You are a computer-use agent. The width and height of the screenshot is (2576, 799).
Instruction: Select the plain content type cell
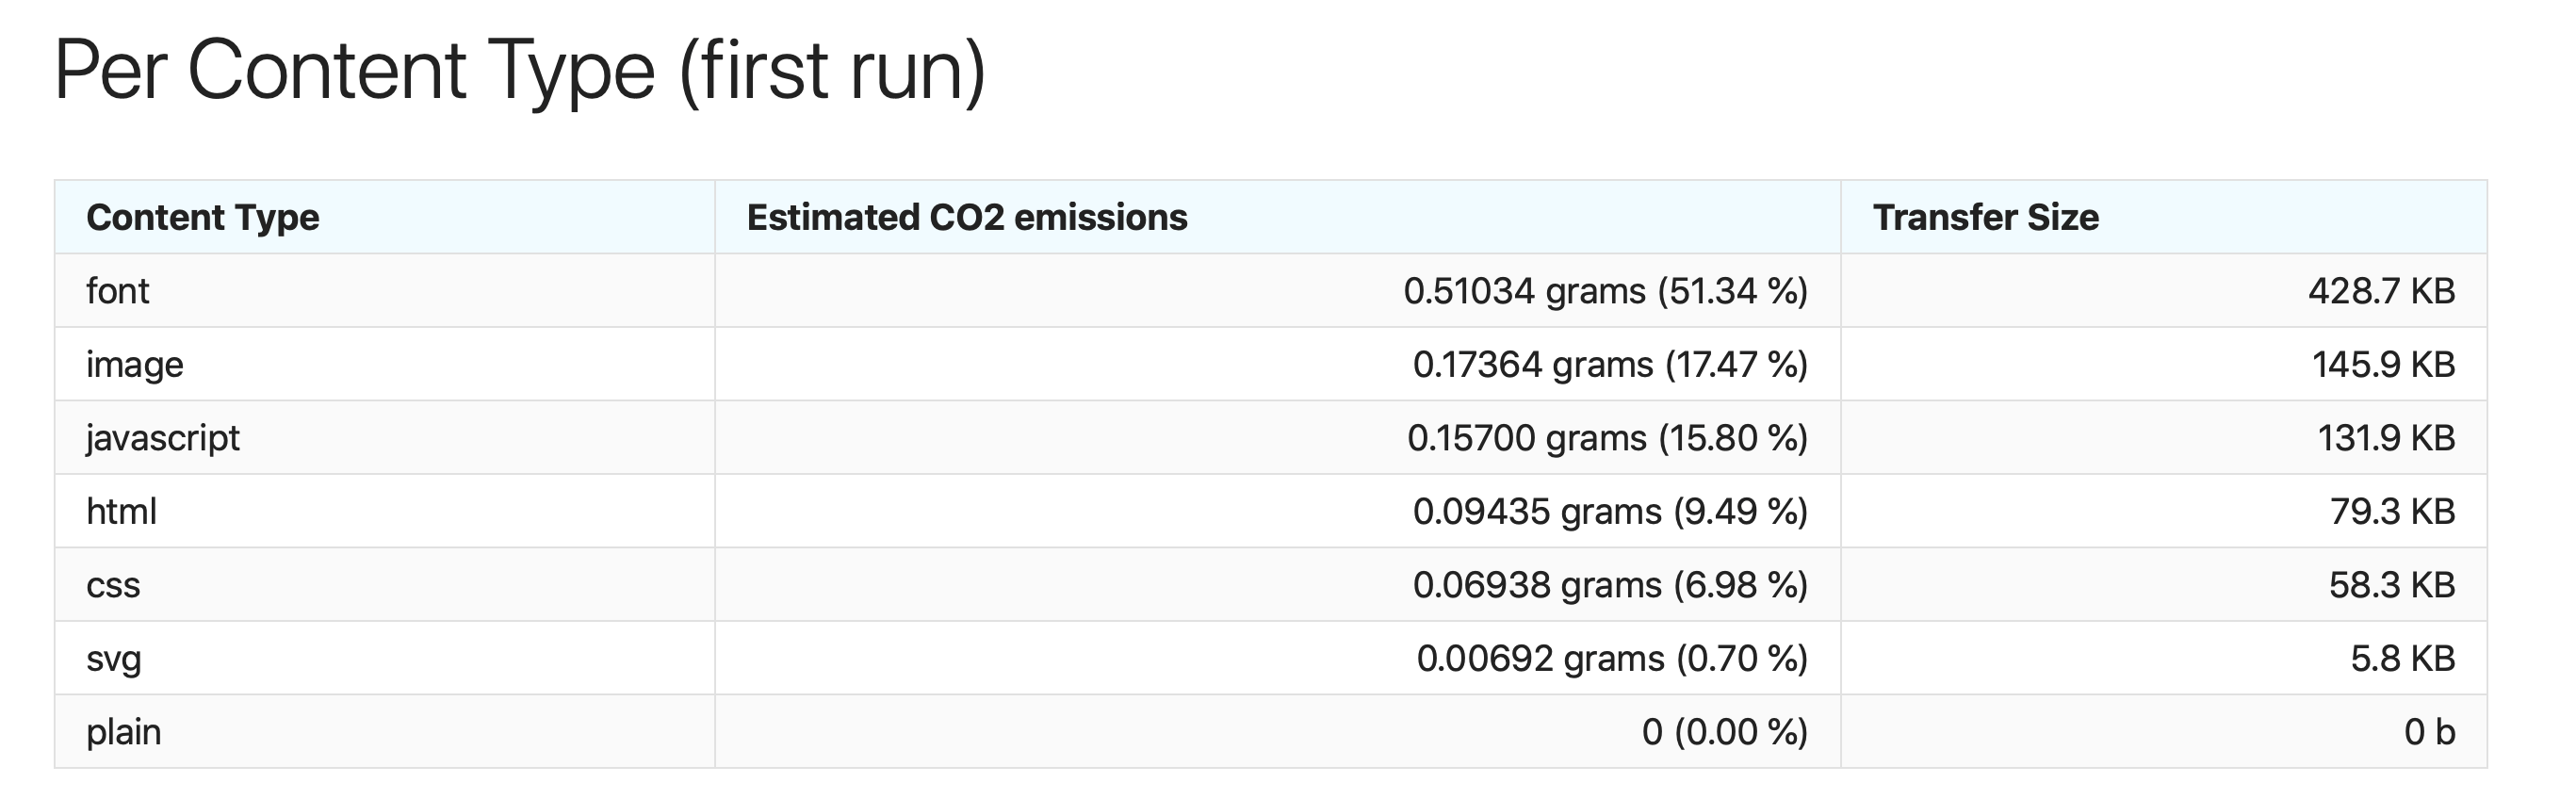click(124, 732)
